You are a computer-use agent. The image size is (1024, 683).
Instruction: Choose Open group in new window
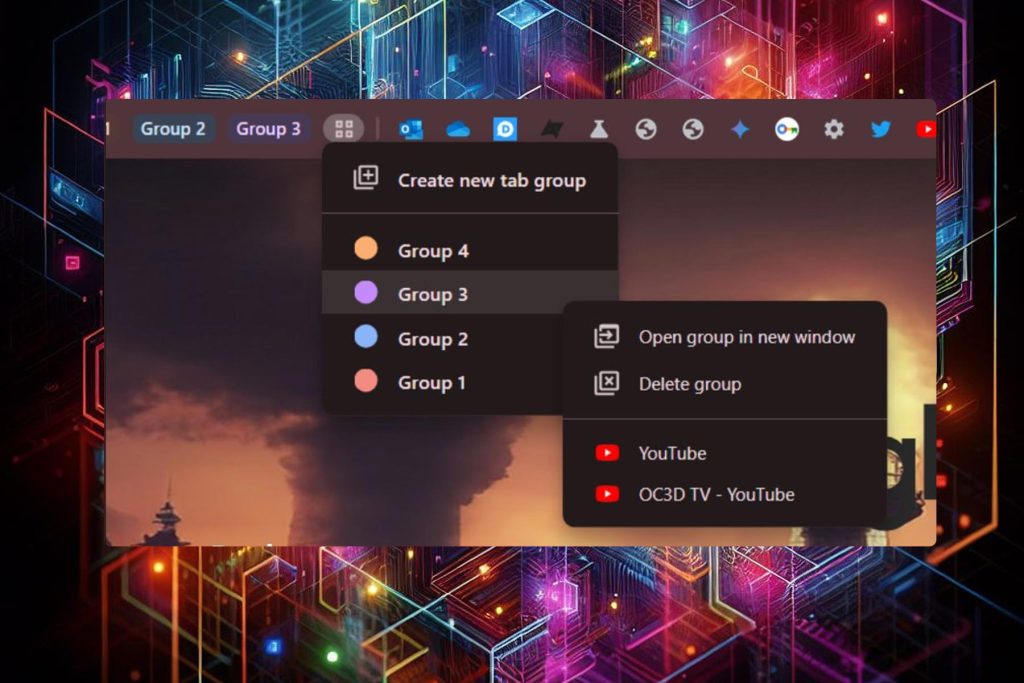pyautogui.click(x=725, y=337)
